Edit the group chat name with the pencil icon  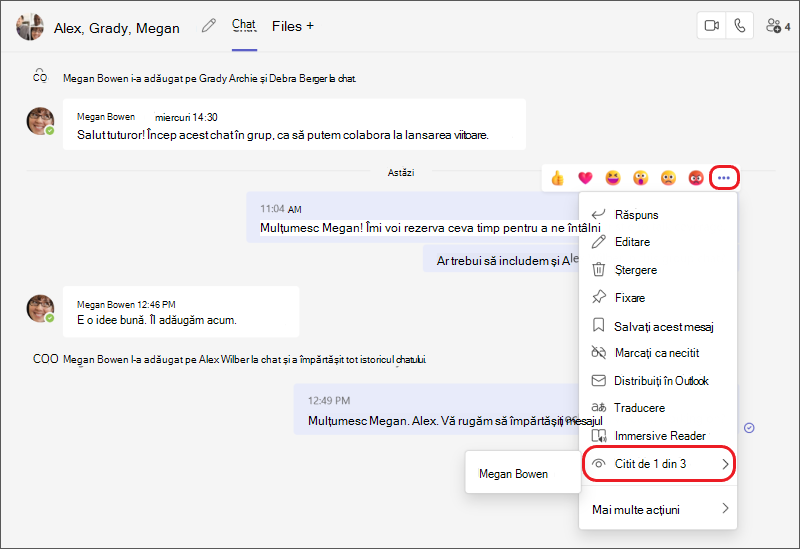click(x=208, y=26)
